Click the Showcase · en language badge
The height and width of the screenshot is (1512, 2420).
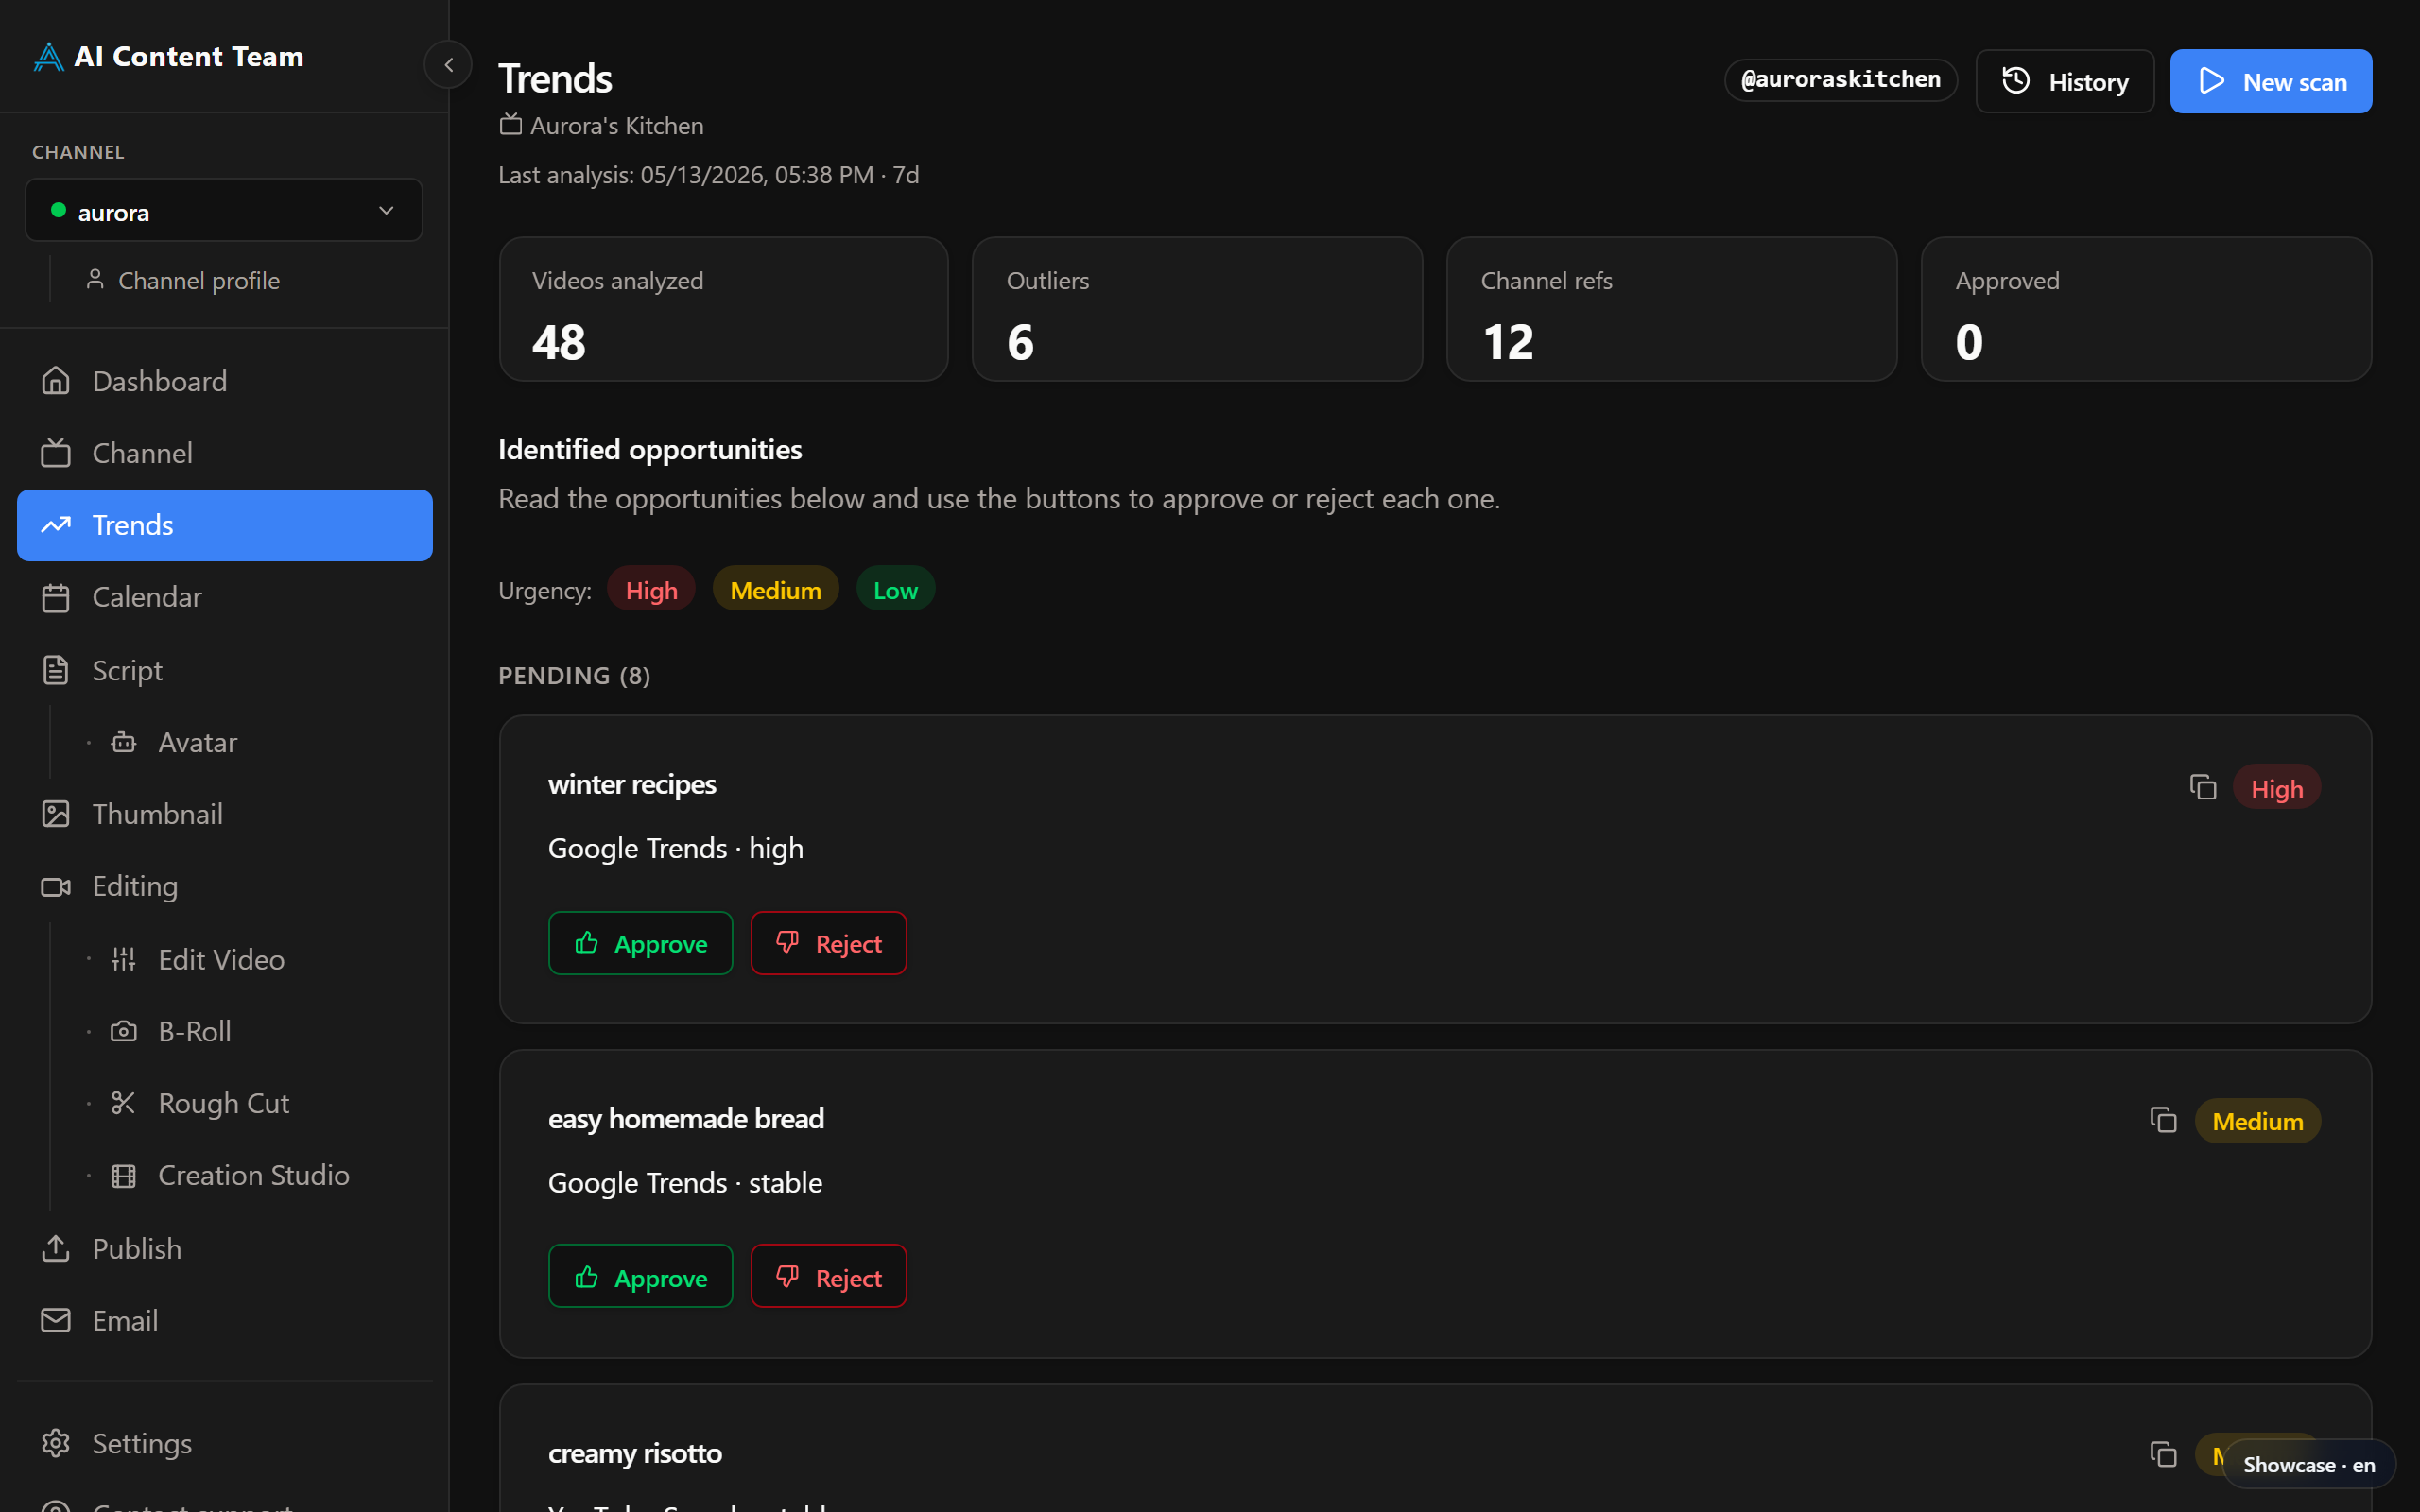point(2308,1465)
